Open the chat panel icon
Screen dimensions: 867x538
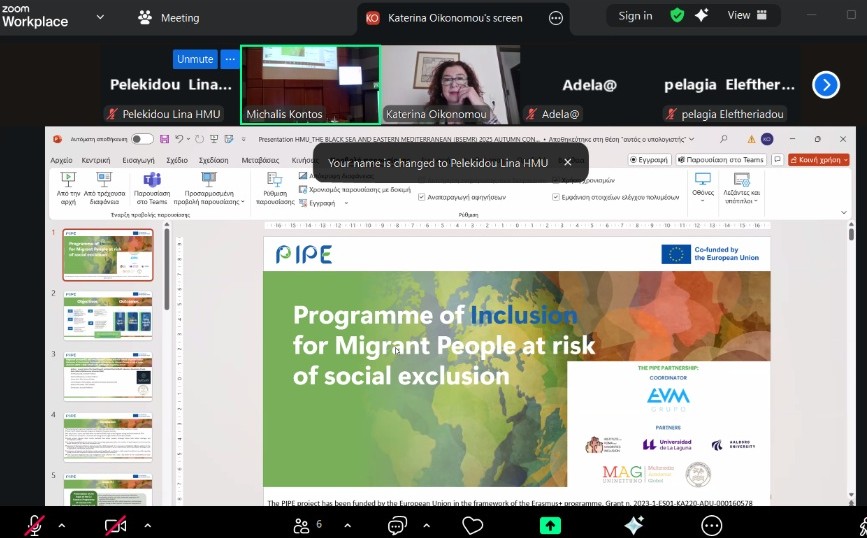(x=397, y=525)
